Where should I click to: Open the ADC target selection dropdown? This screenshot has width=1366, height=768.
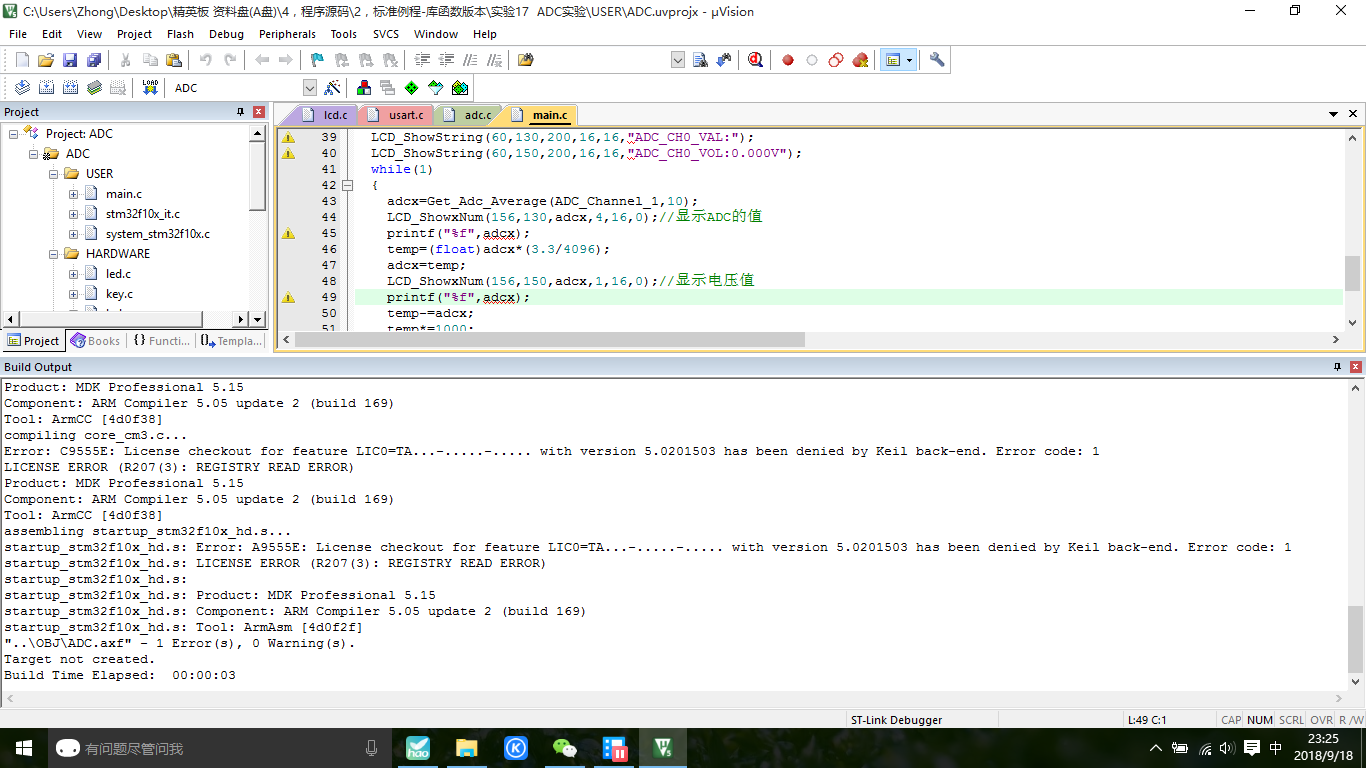point(310,88)
